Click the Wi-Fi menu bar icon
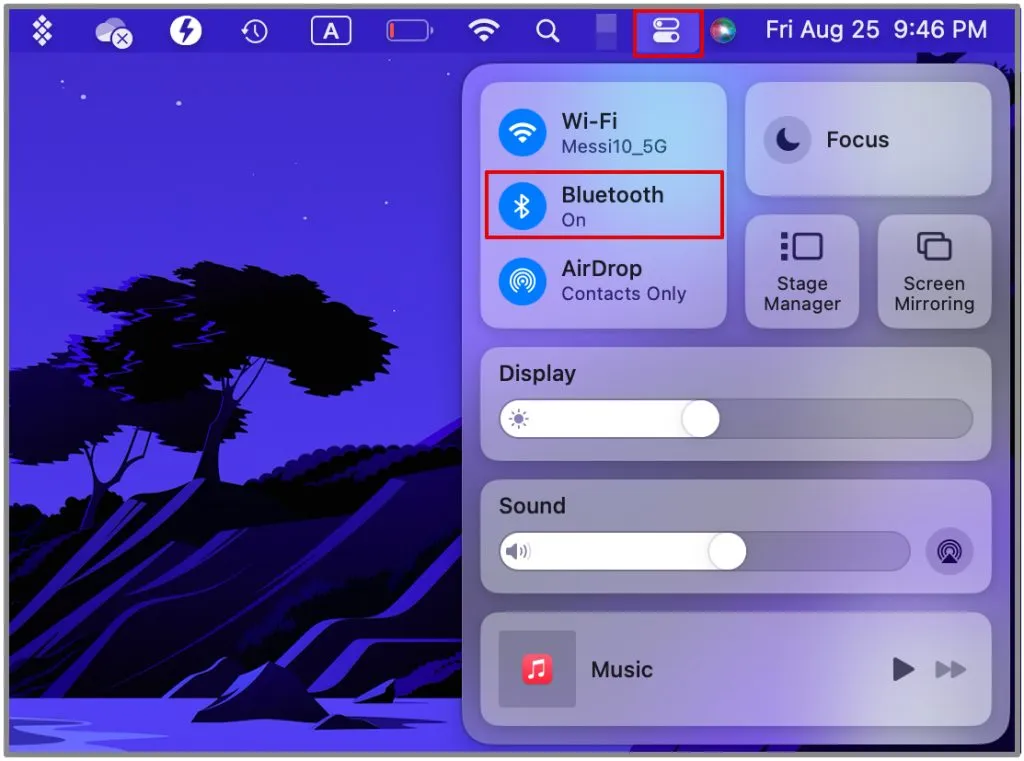Screen dimensions: 1024x761 click(x=484, y=30)
